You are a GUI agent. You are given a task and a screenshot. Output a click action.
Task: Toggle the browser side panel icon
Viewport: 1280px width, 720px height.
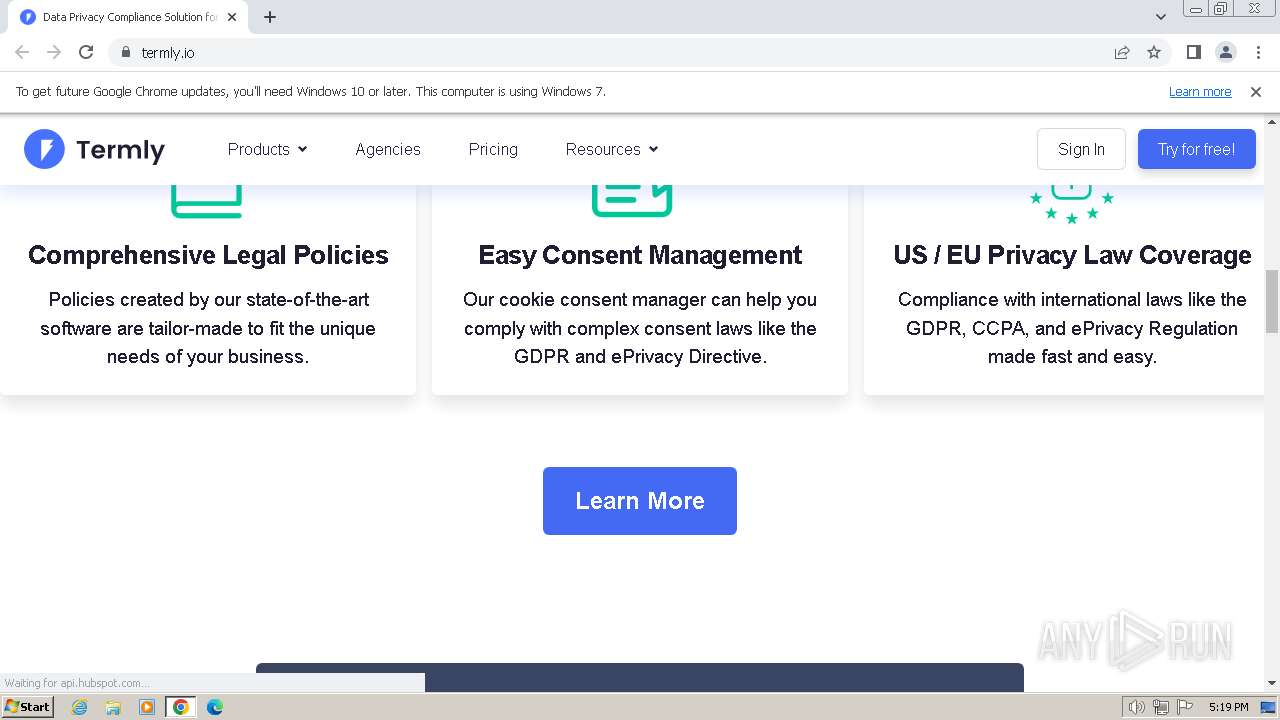click(x=1193, y=52)
